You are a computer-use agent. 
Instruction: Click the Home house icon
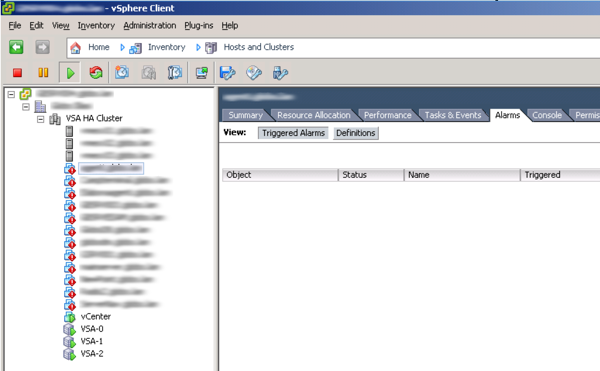click(x=75, y=47)
